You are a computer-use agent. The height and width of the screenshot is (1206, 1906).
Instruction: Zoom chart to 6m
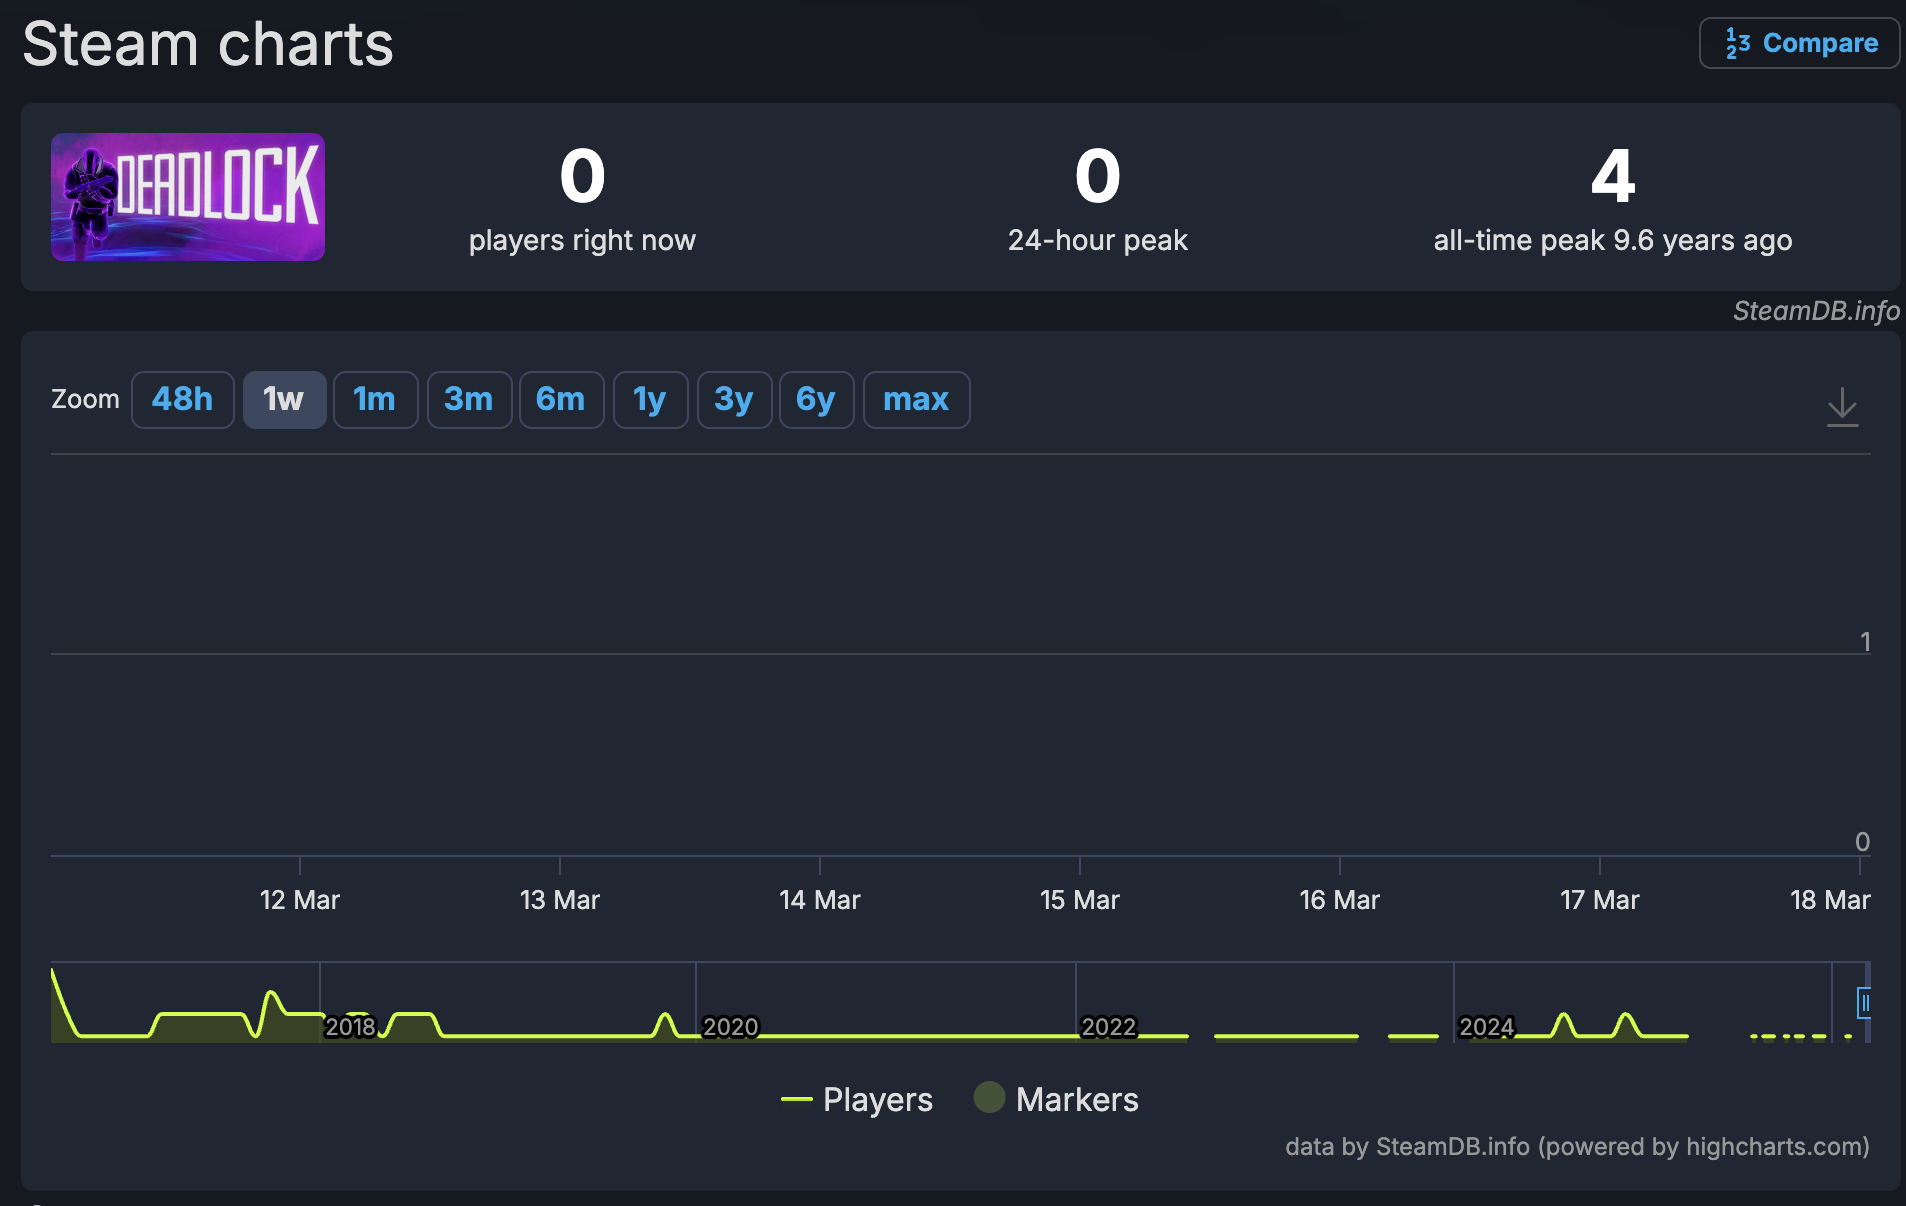click(x=561, y=400)
